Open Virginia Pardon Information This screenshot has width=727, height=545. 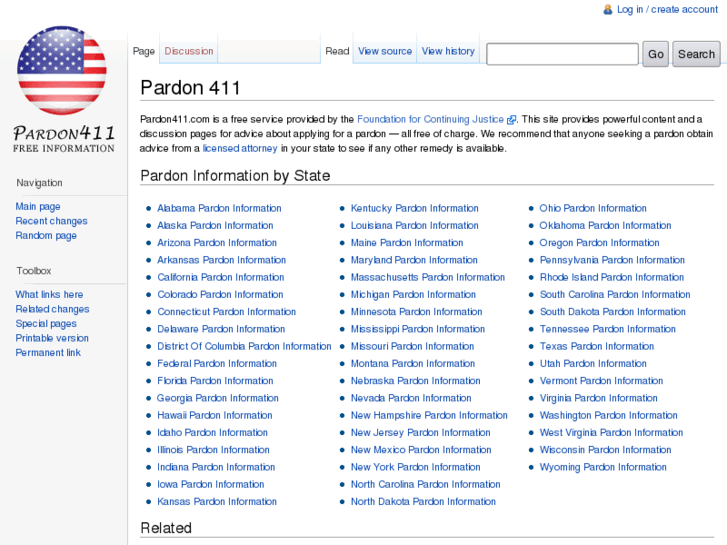point(599,398)
